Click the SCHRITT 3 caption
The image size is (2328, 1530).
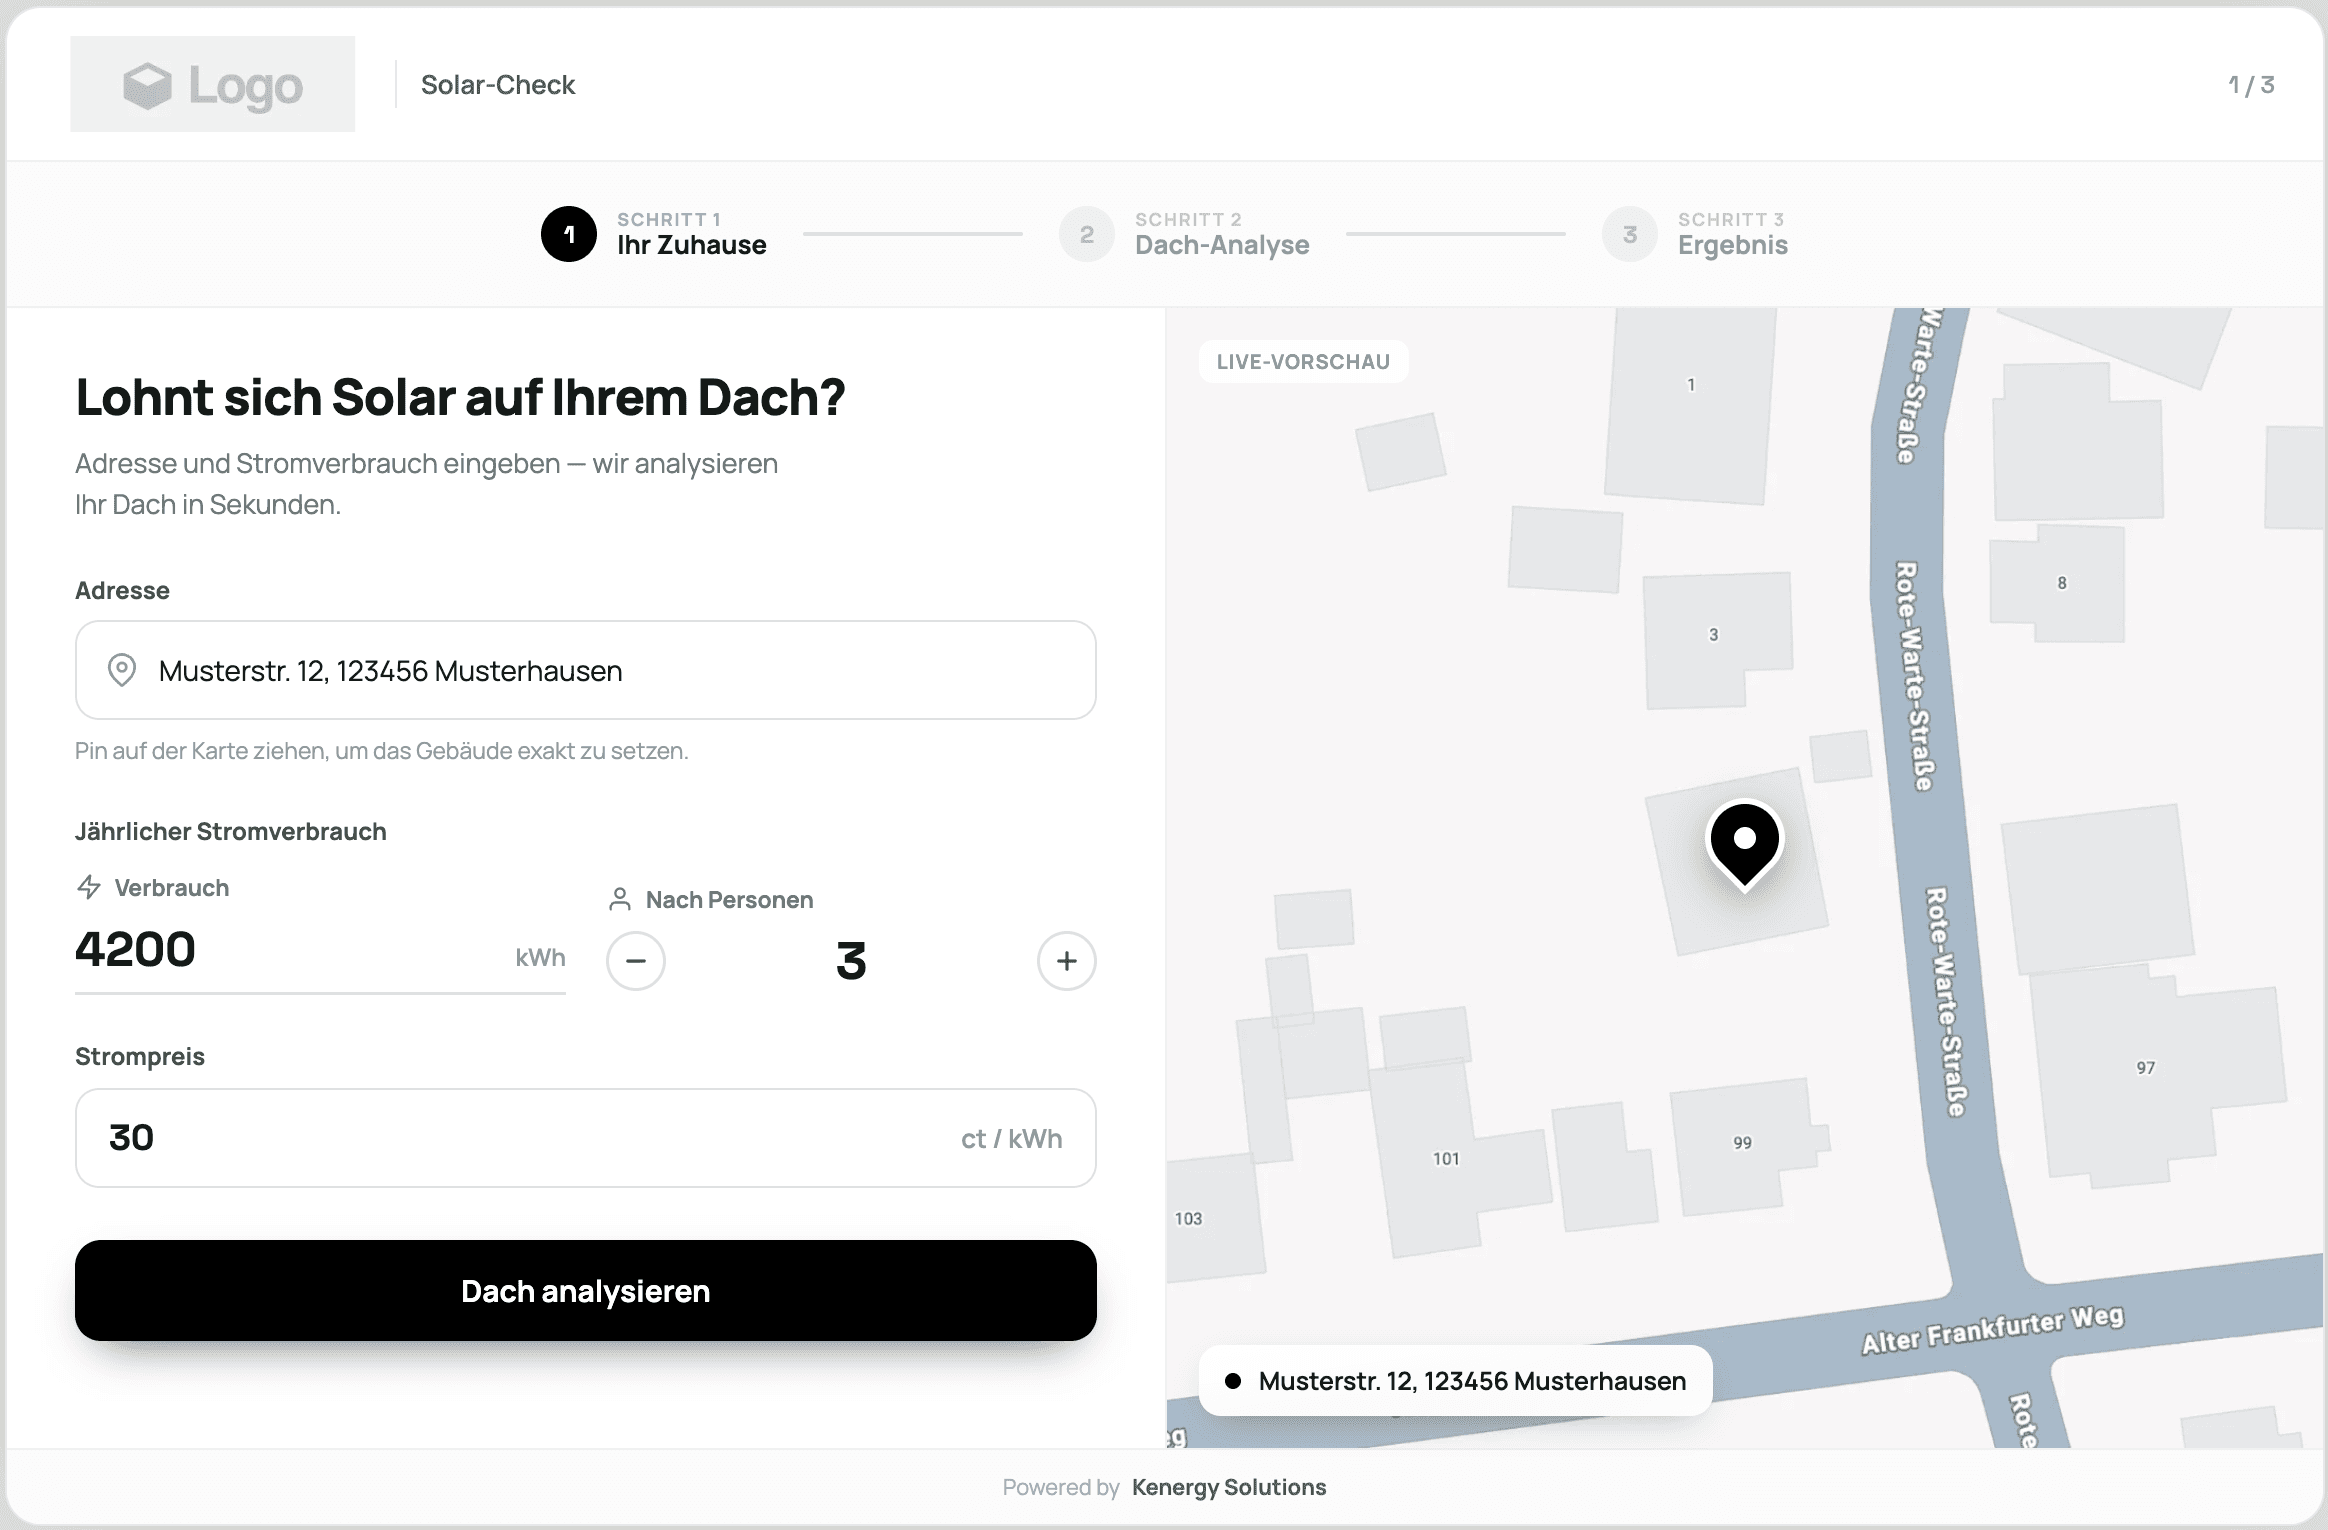(1731, 219)
